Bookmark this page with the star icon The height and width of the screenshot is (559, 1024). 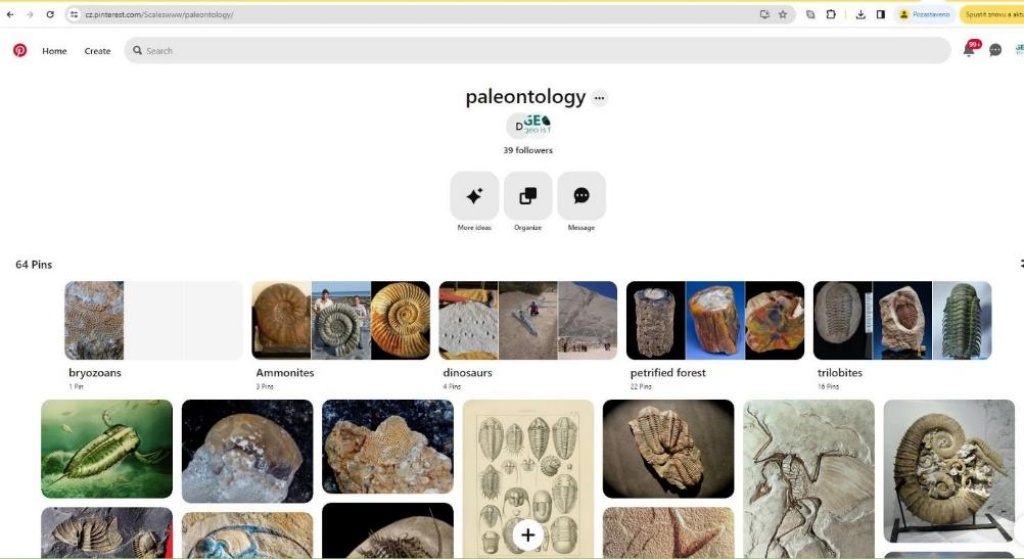782,14
